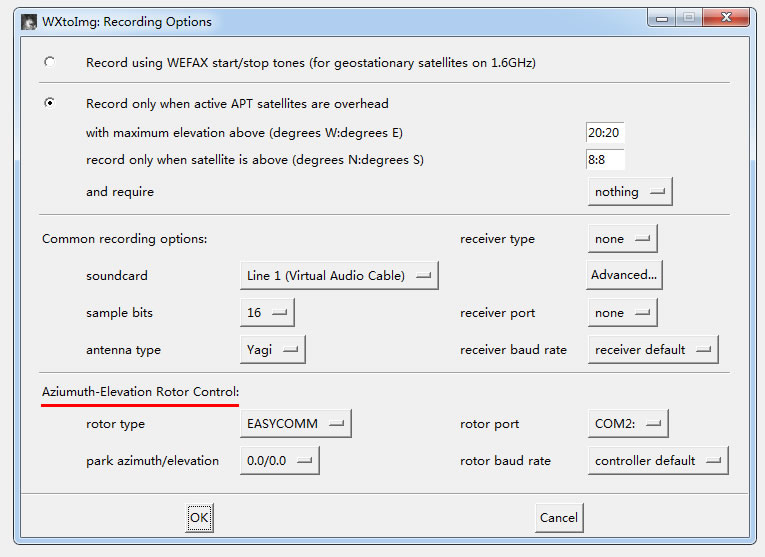Open the receiver baud rate dropdown

(652, 349)
